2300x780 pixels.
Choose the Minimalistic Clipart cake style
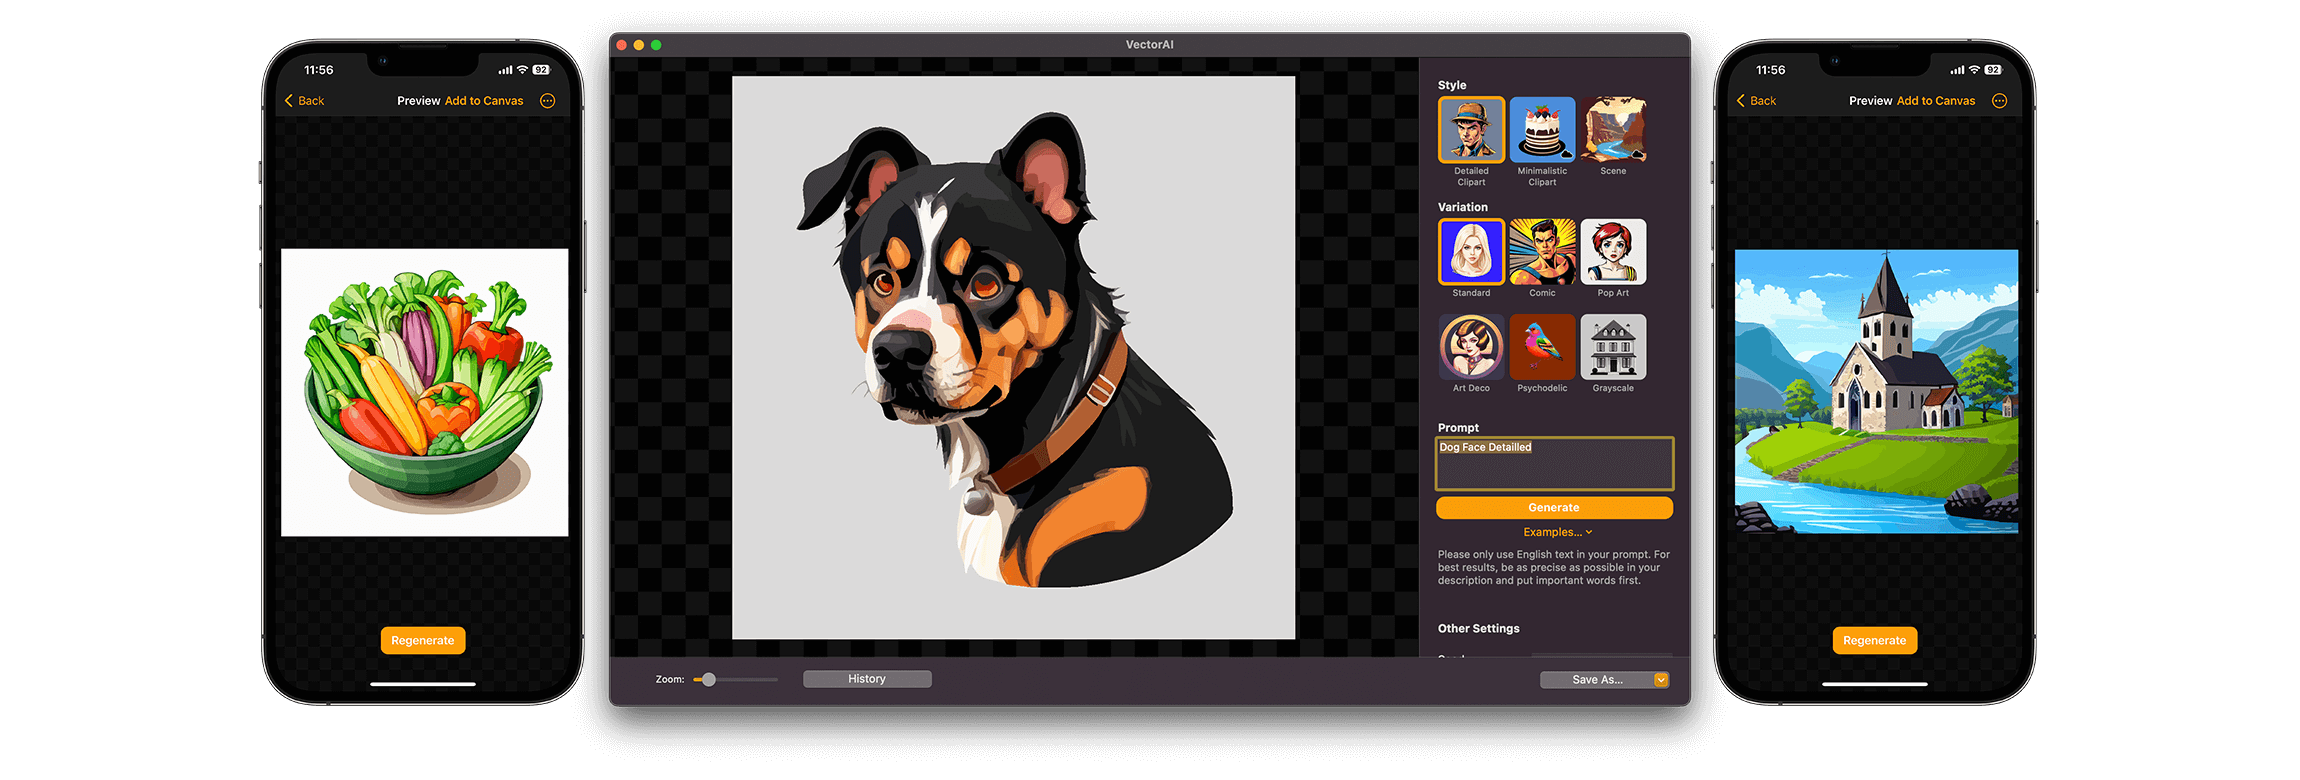tap(1542, 130)
